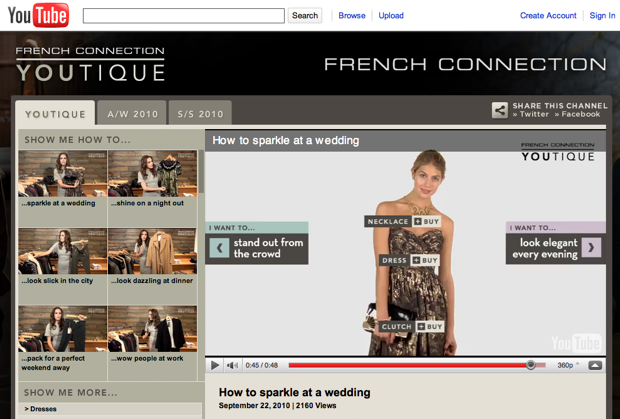Click the NECKLACE label on the video
Screen dimensions: 620x419
click(388, 222)
